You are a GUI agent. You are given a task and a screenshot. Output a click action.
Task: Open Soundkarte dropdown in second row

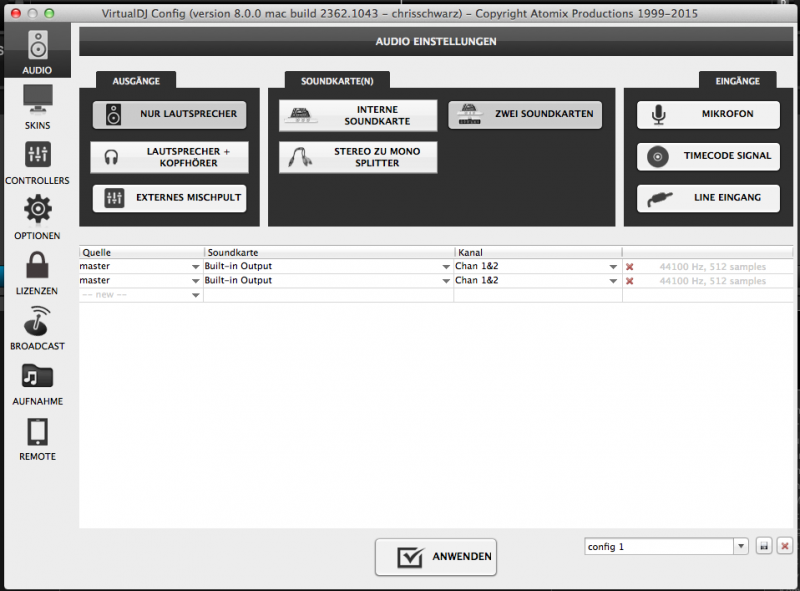(x=446, y=281)
